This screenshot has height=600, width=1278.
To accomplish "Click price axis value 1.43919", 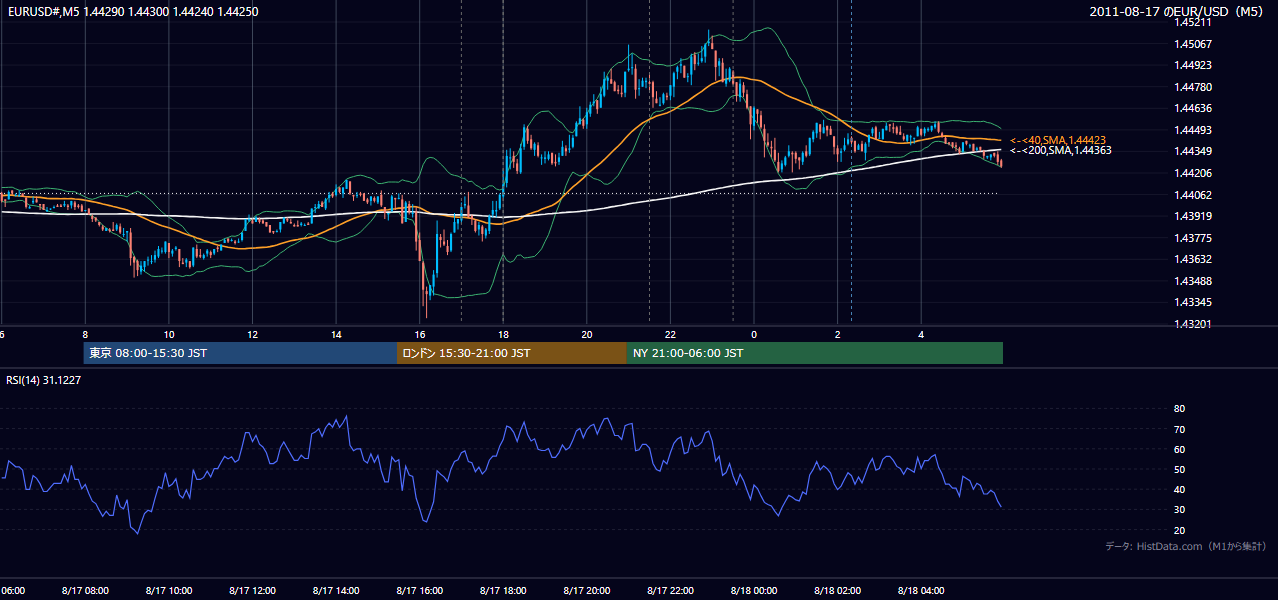I will (x=1195, y=216).
